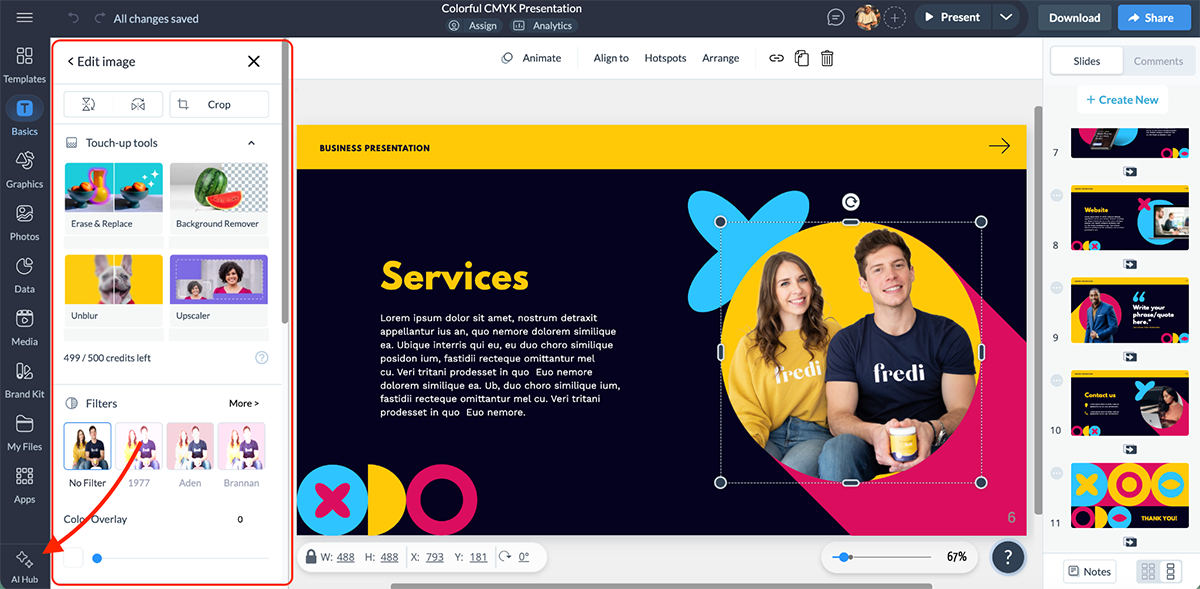Select slide 10 thumbnail in the panel
This screenshot has width=1200, height=589.
[x=1129, y=403]
